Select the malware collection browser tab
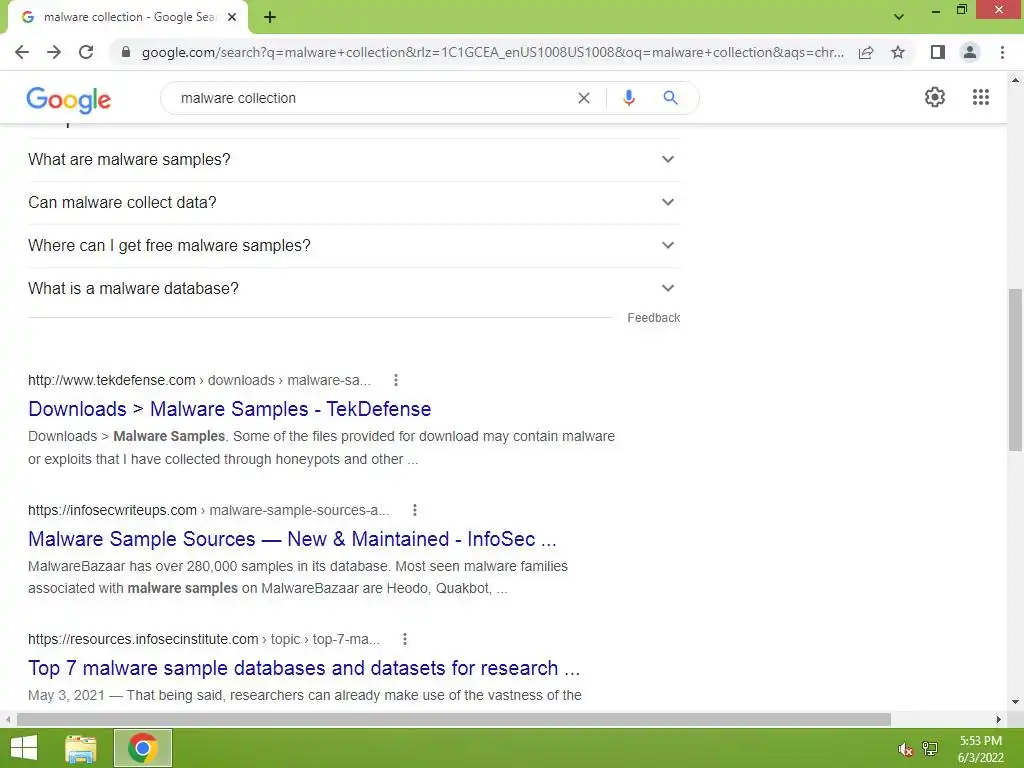 tap(129, 17)
